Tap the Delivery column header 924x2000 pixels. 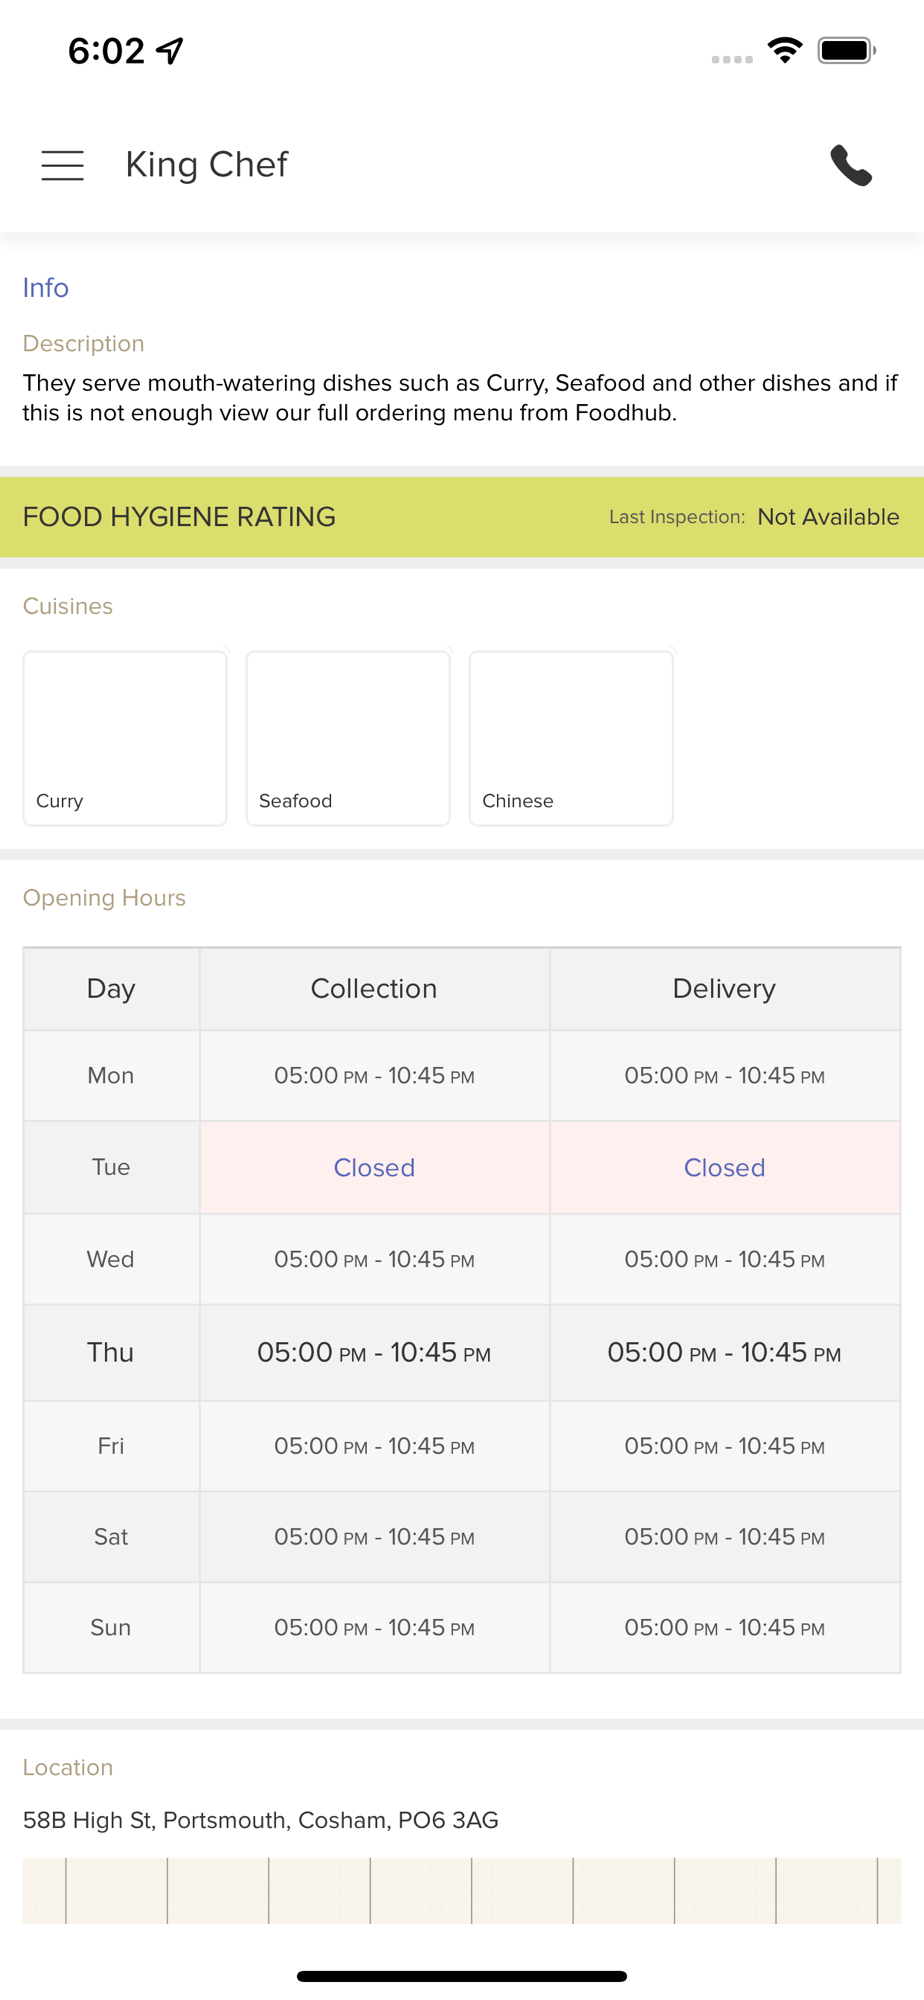pyautogui.click(x=724, y=989)
